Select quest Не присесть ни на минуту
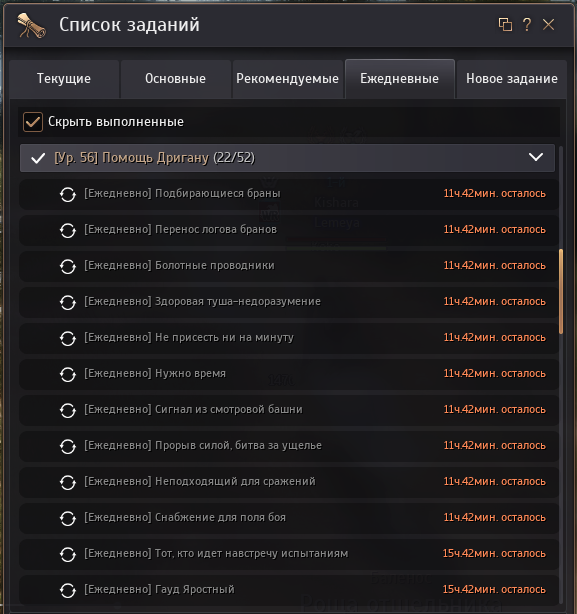Viewport: 577px width, 614px height. point(289,338)
